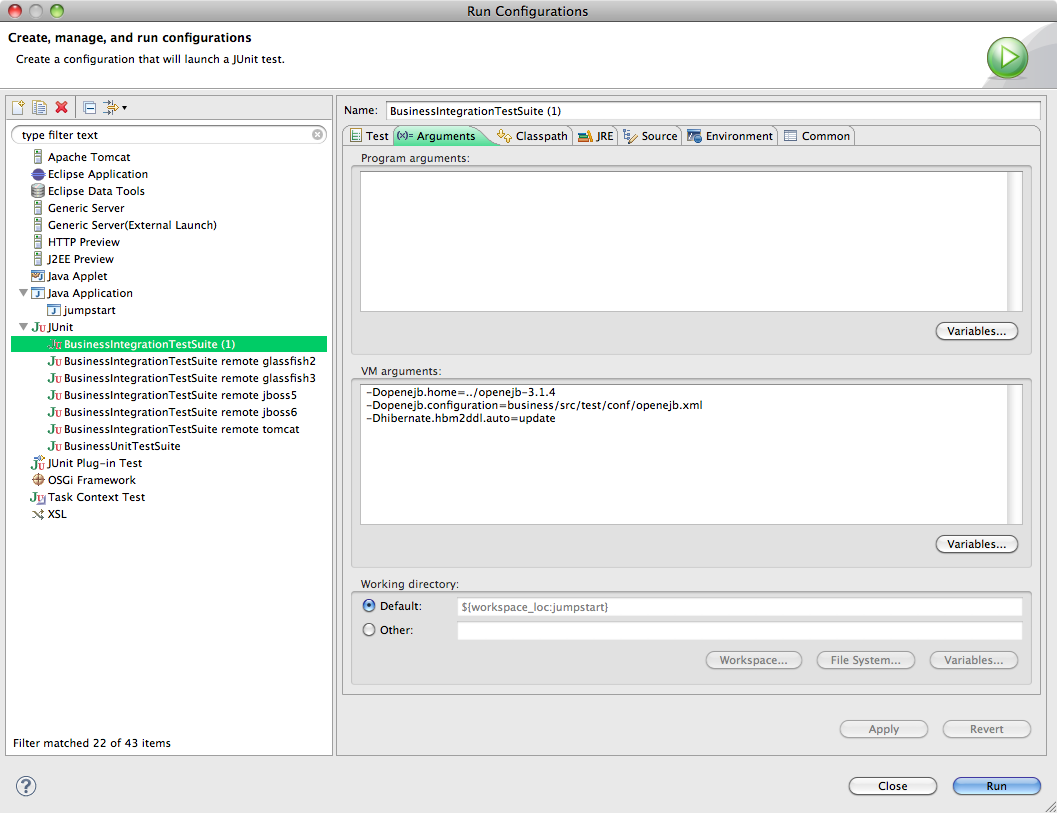Select the Other working directory radio

(369, 630)
